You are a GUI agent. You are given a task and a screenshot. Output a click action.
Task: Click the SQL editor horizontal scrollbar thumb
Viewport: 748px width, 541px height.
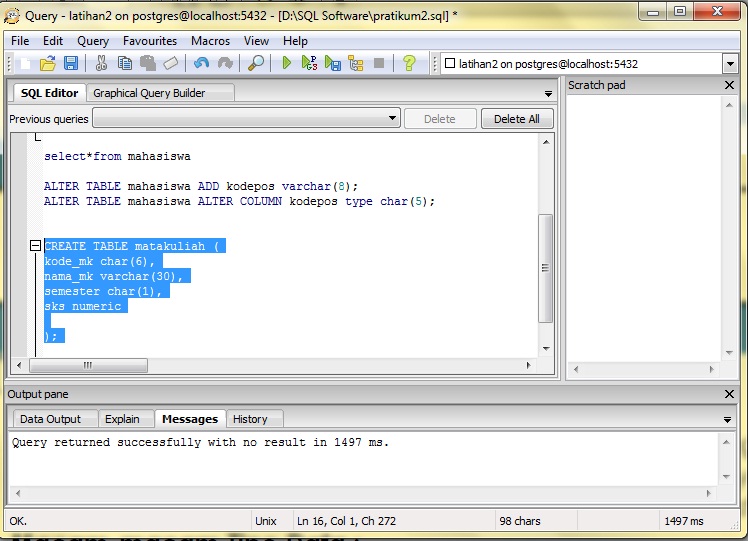coord(88,365)
